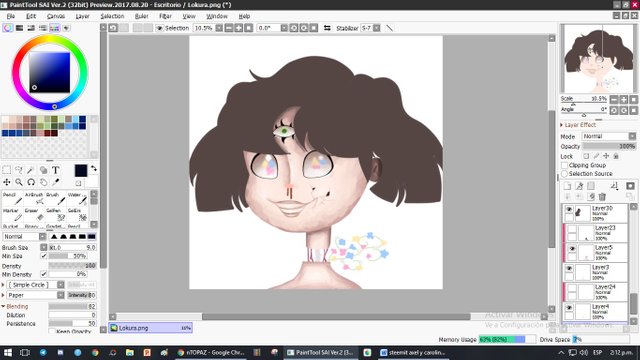Add a layer mask
The width and height of the screenshot is (640, 360).
631,186
